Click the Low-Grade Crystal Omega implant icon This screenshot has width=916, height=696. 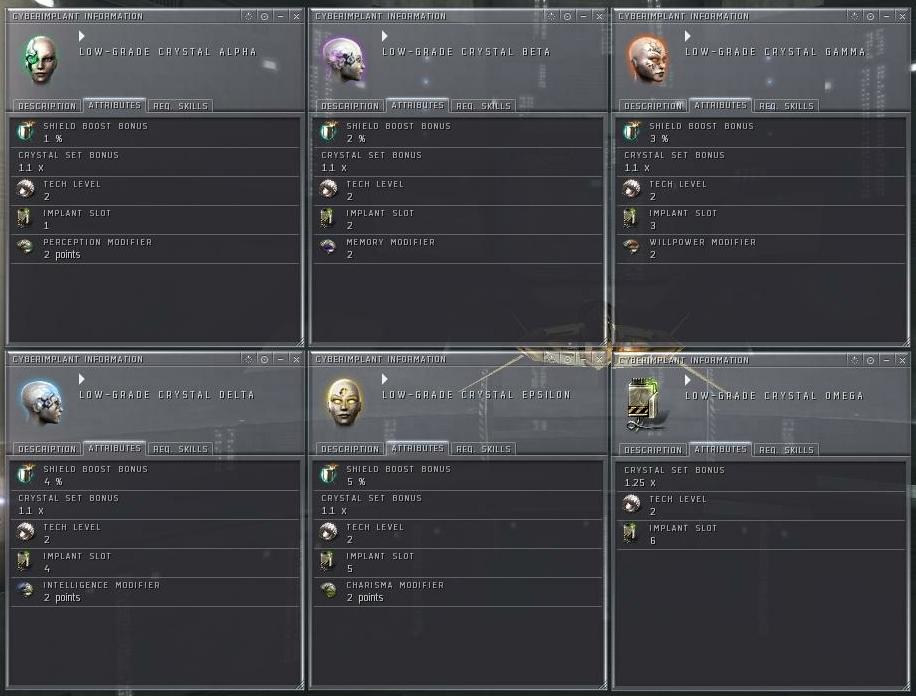[644, 403]
